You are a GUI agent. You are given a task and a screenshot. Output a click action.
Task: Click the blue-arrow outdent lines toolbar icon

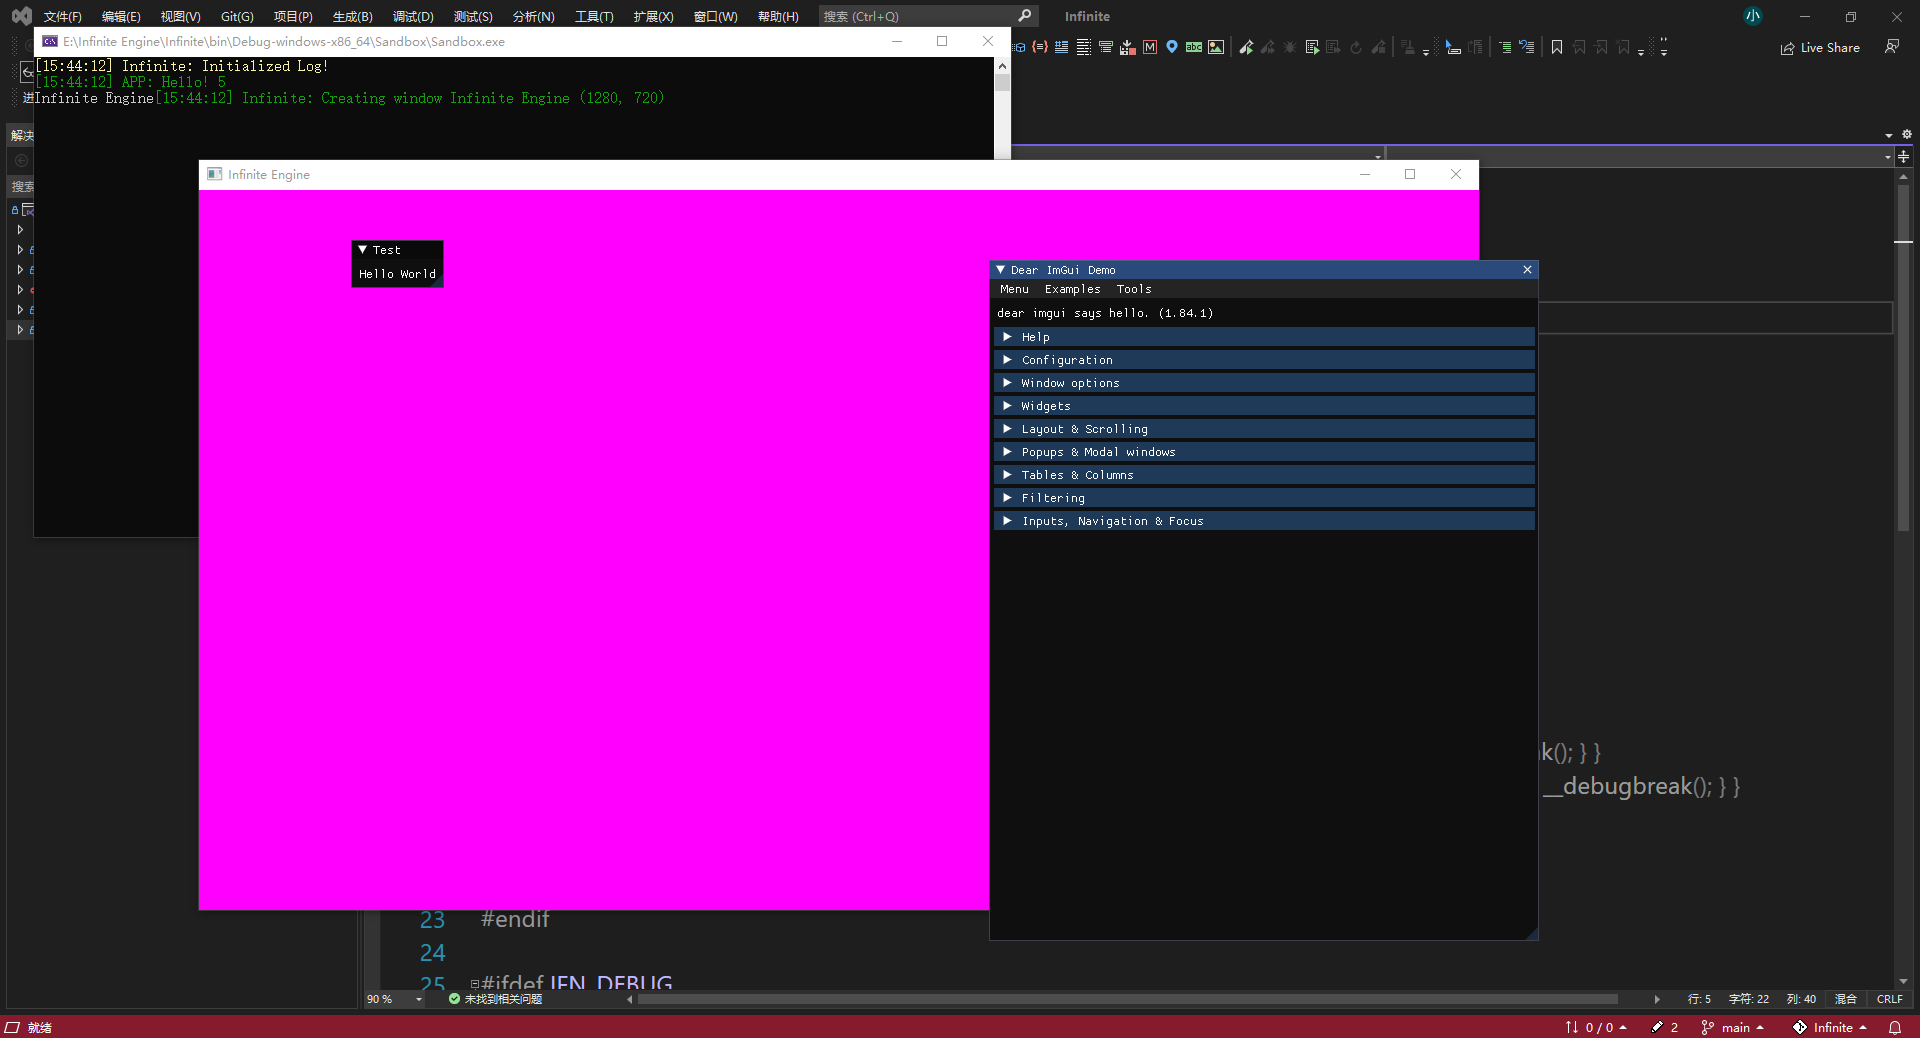tap(1526, 47)
